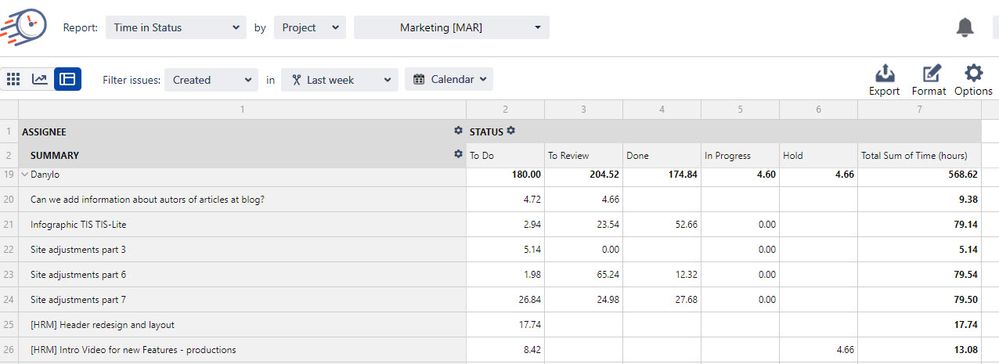Open the Last week date range dropdown

(340, 80)
